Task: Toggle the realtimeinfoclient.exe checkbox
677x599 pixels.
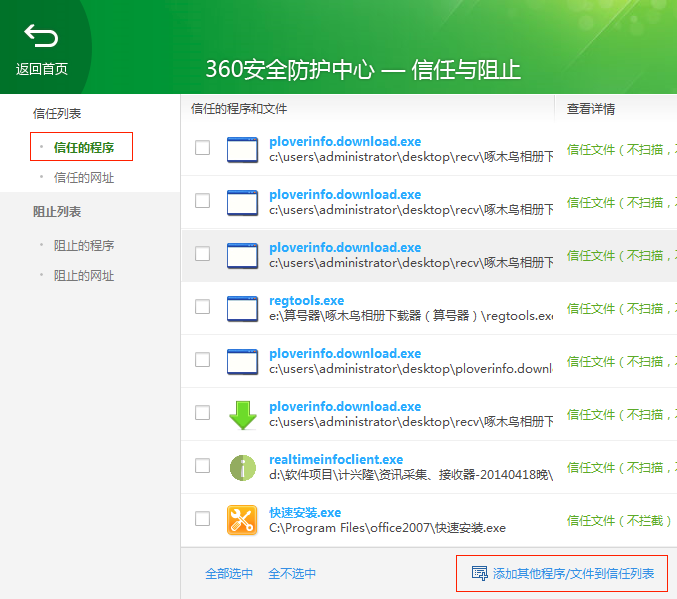Action: [x=203, y=466]
